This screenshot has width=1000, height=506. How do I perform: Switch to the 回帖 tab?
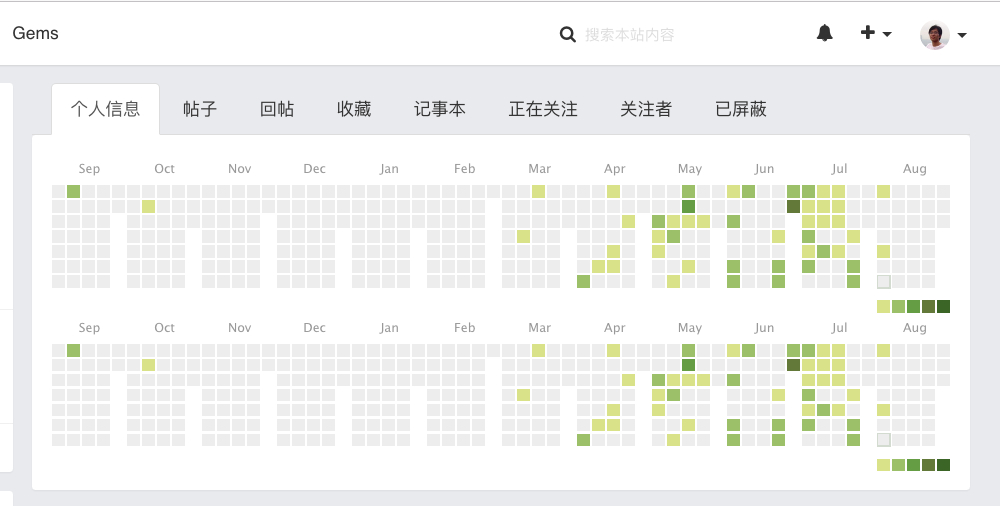tap(277, 109)
